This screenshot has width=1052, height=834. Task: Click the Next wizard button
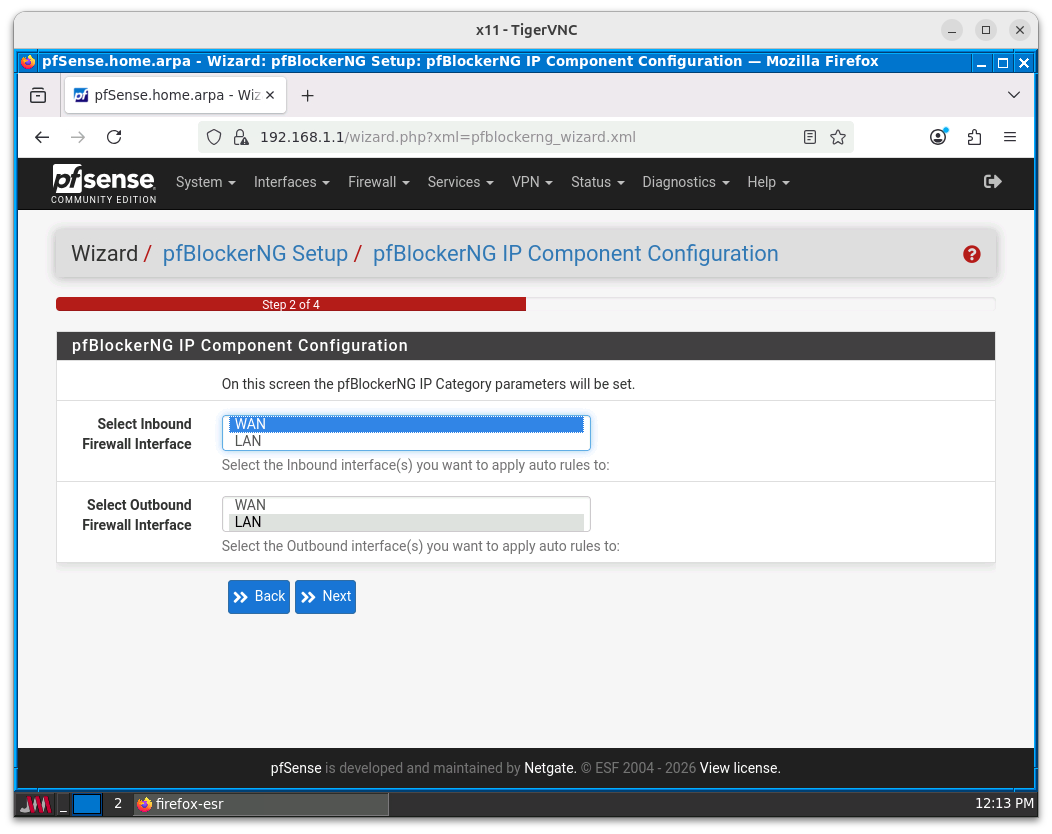tap(325, 596)
